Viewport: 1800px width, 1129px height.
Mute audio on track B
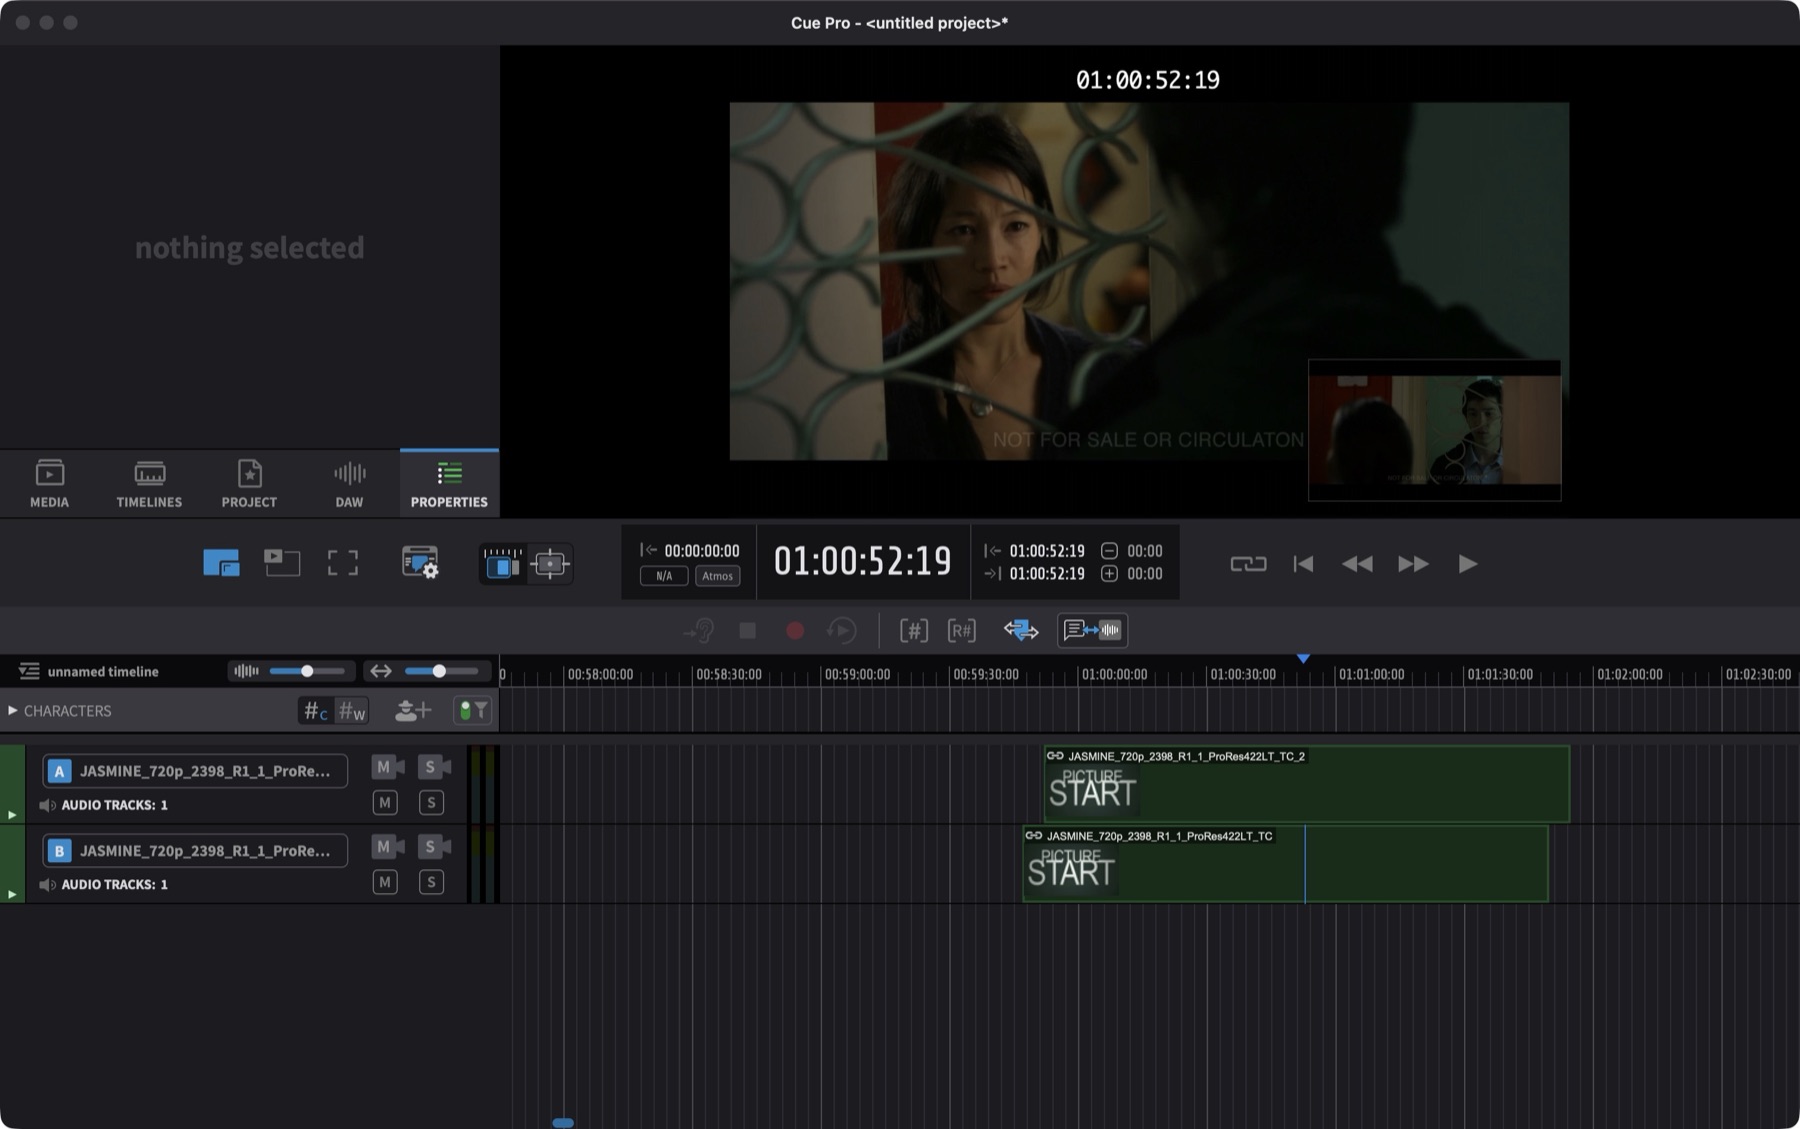(x=385, y=882)
